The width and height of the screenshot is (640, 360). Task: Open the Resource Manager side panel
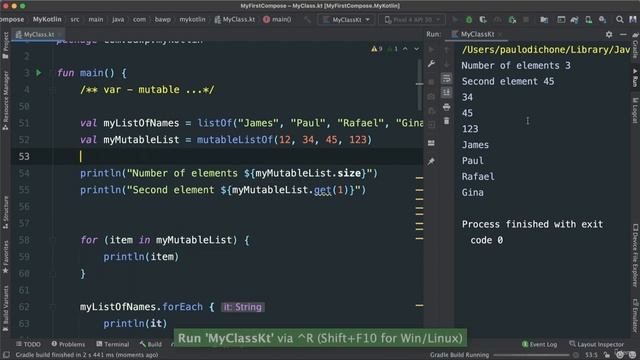coord(5,100)
